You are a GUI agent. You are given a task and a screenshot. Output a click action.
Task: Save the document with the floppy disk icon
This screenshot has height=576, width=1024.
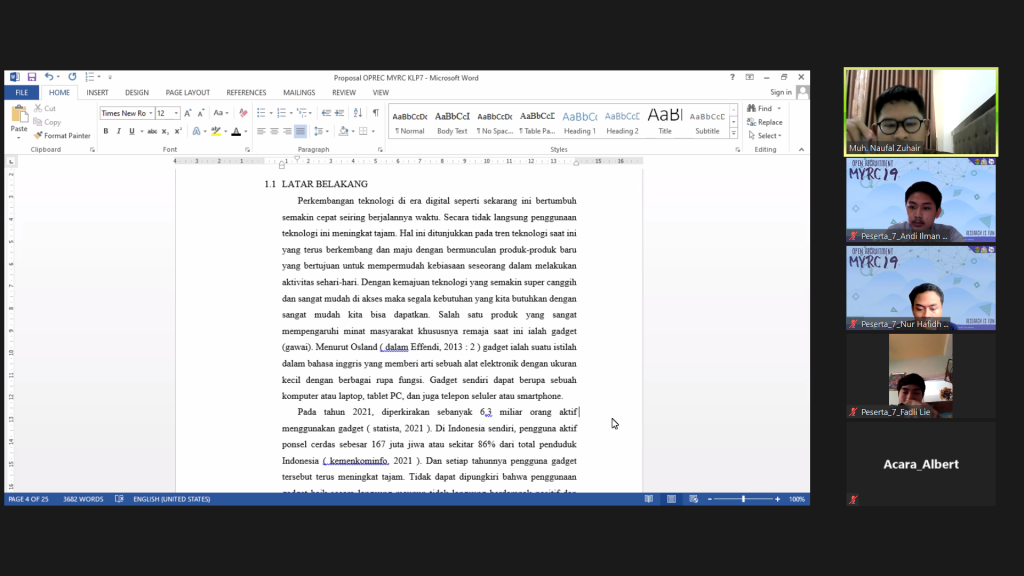point(31,77)
